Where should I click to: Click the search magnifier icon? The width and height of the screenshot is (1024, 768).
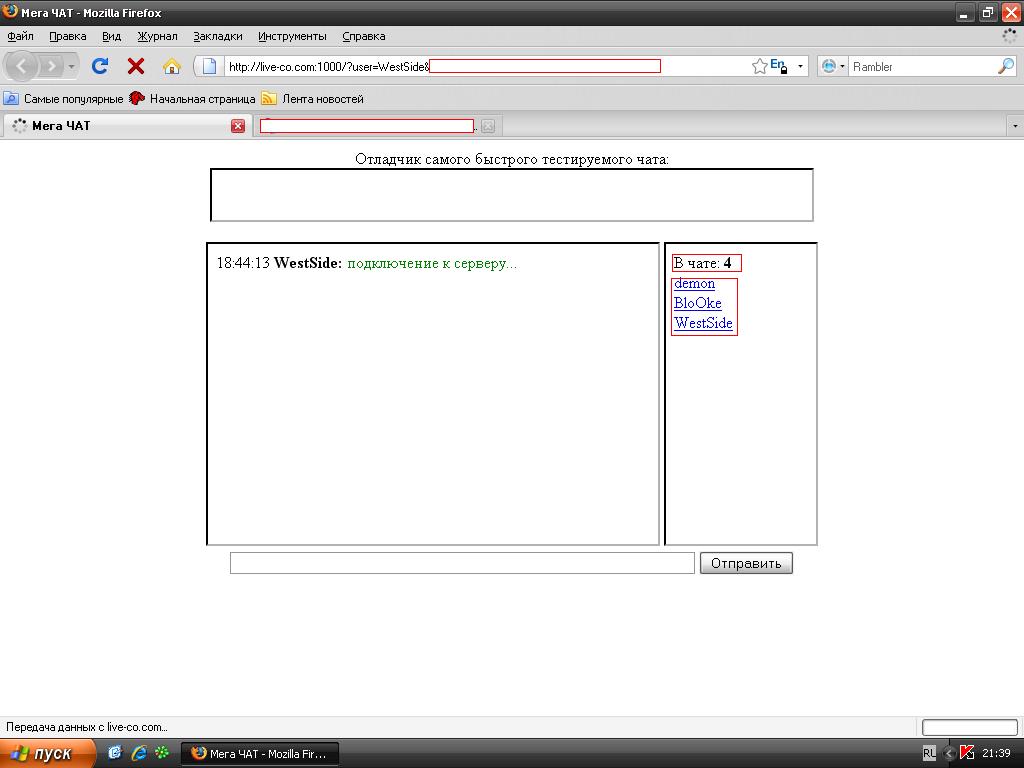click(1005, 66)
